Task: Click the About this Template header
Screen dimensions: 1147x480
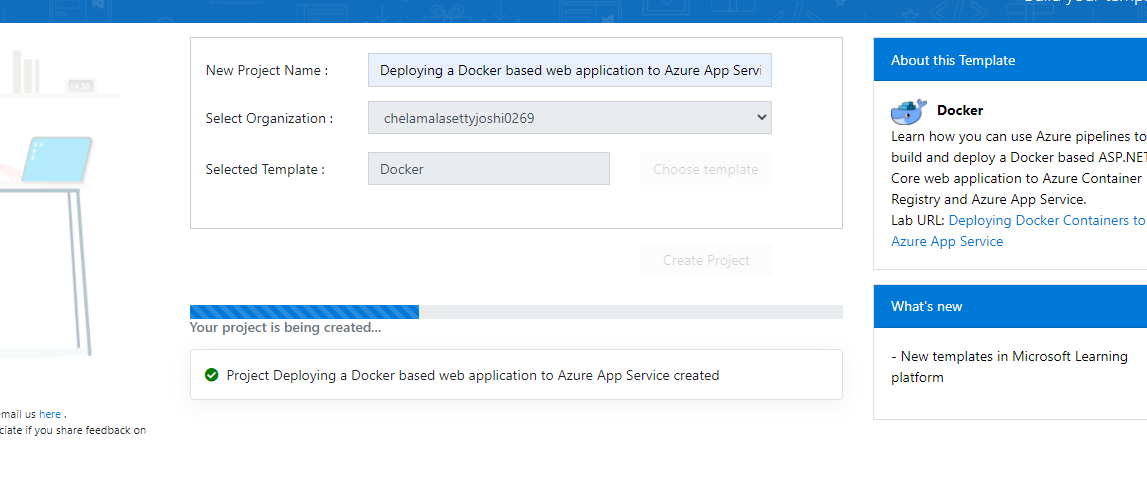Action: (x=1009, y=60)
